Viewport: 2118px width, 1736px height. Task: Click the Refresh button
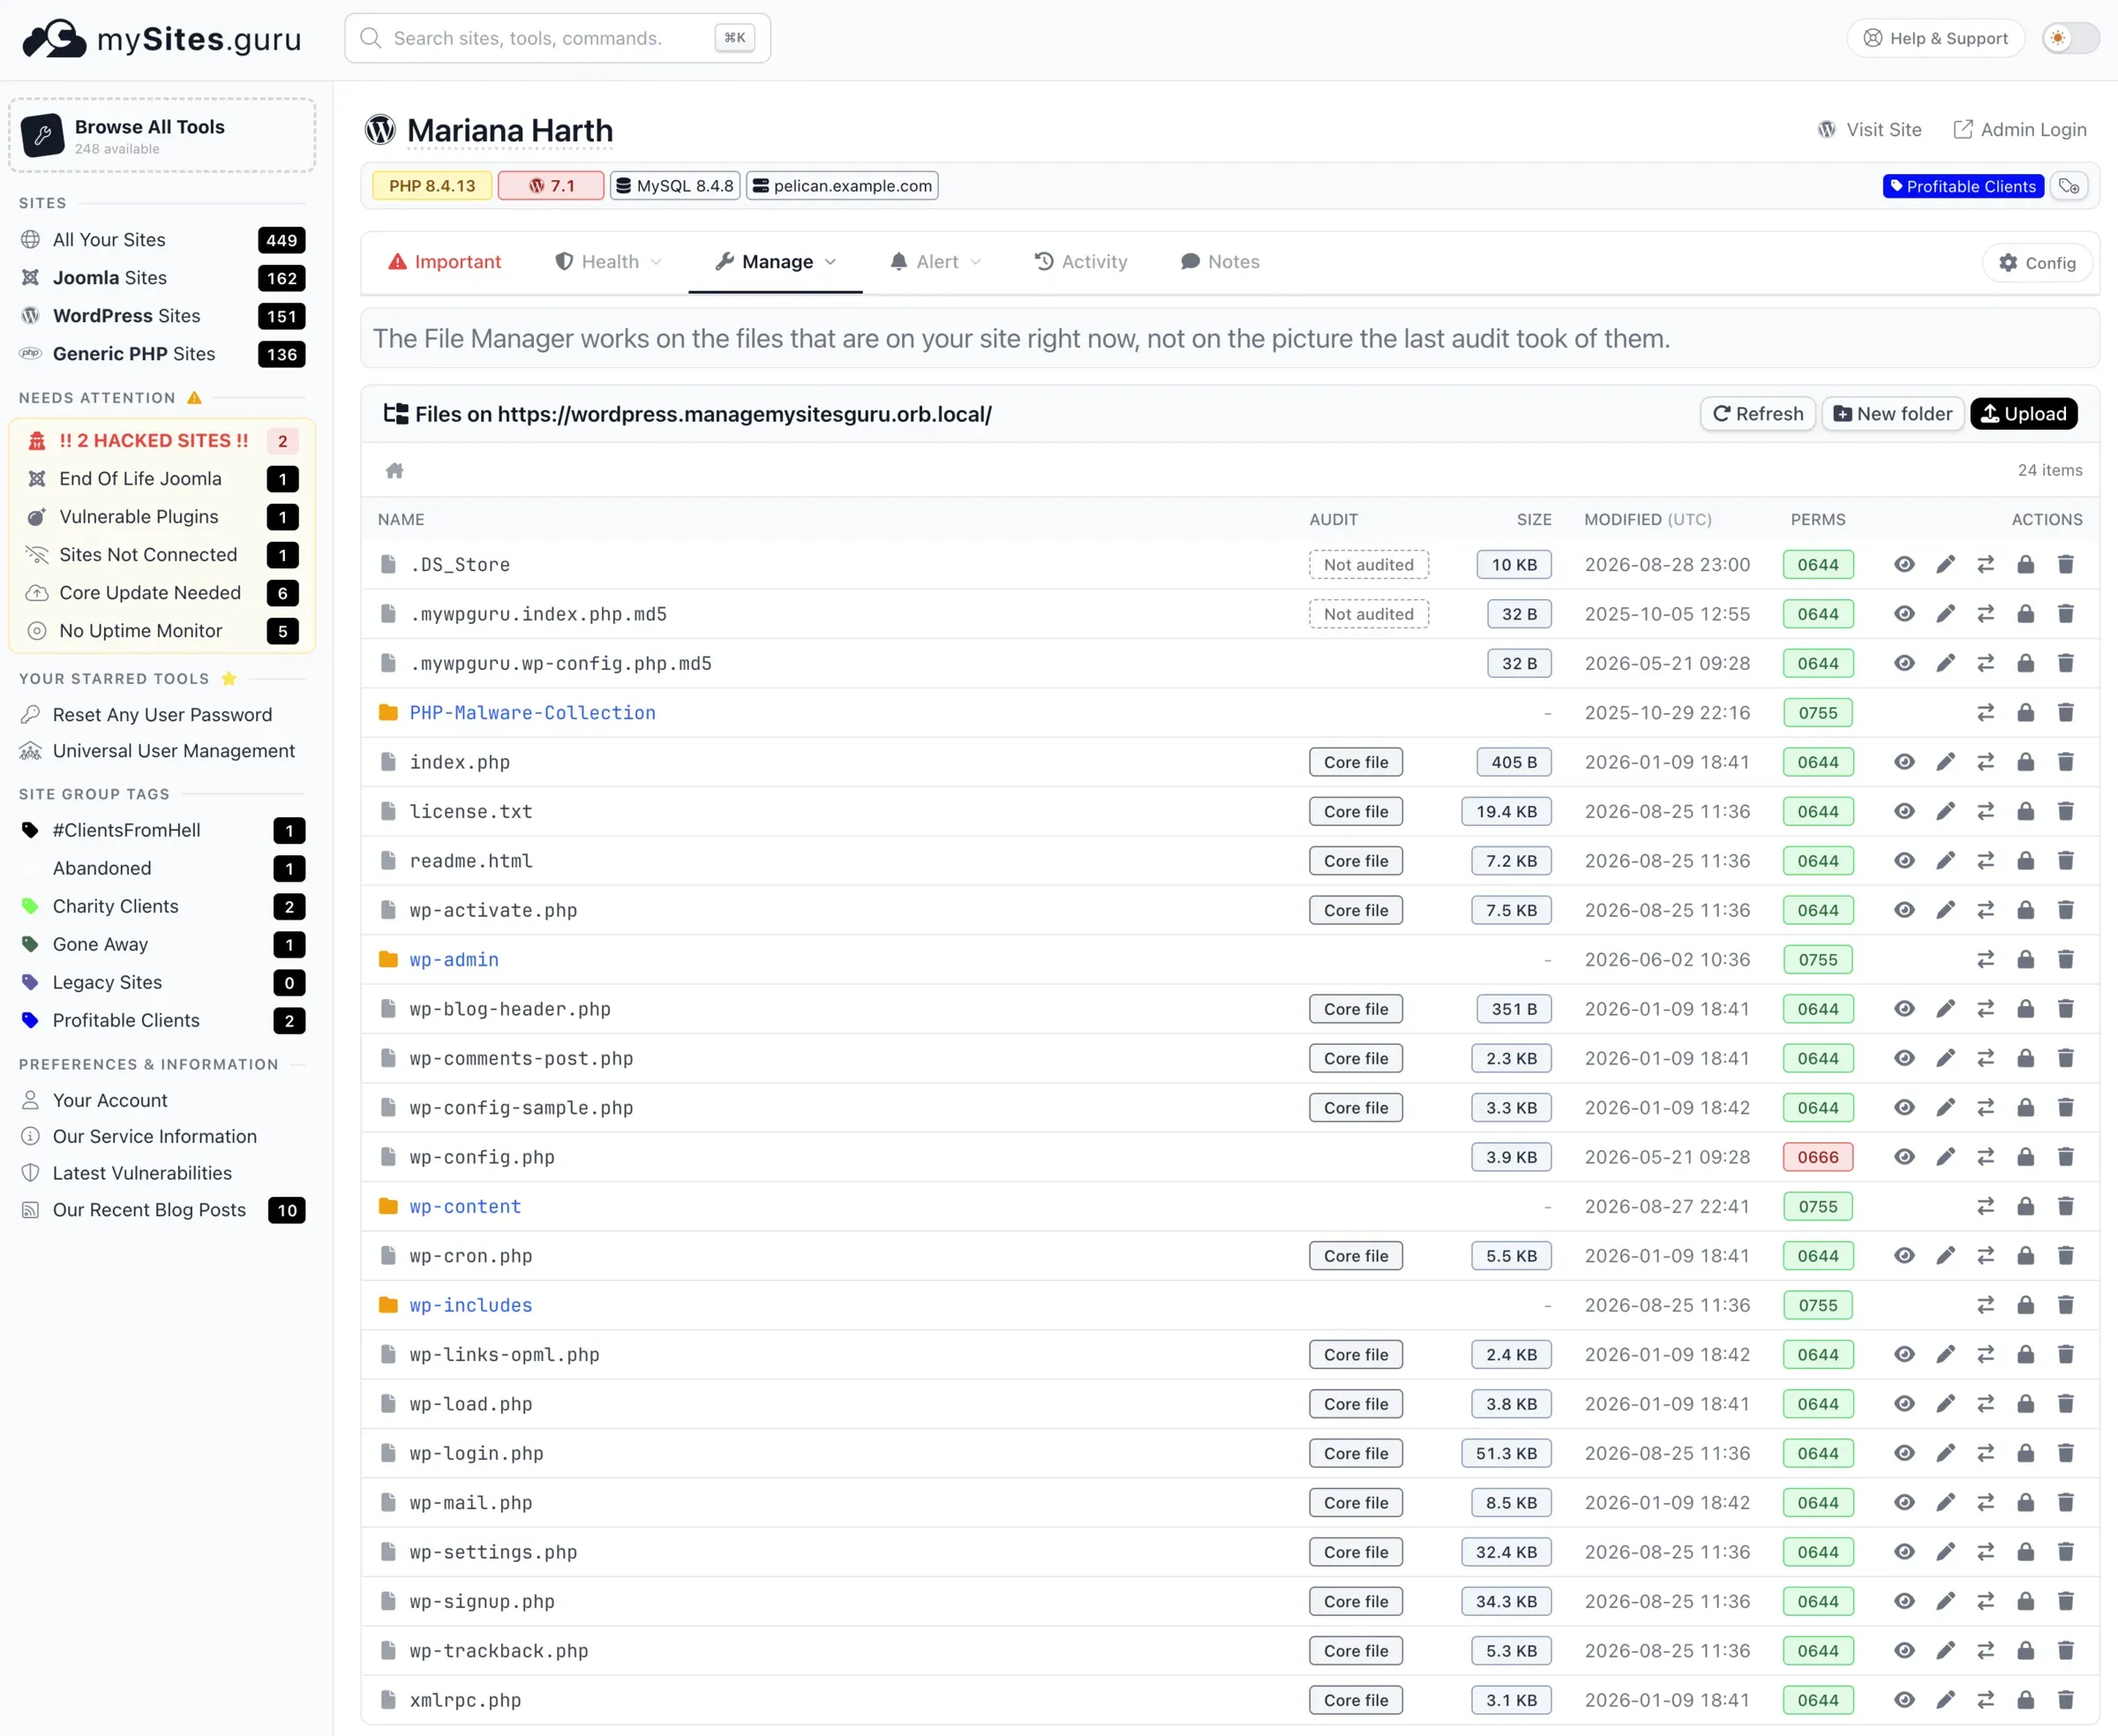click(1758, 414)
